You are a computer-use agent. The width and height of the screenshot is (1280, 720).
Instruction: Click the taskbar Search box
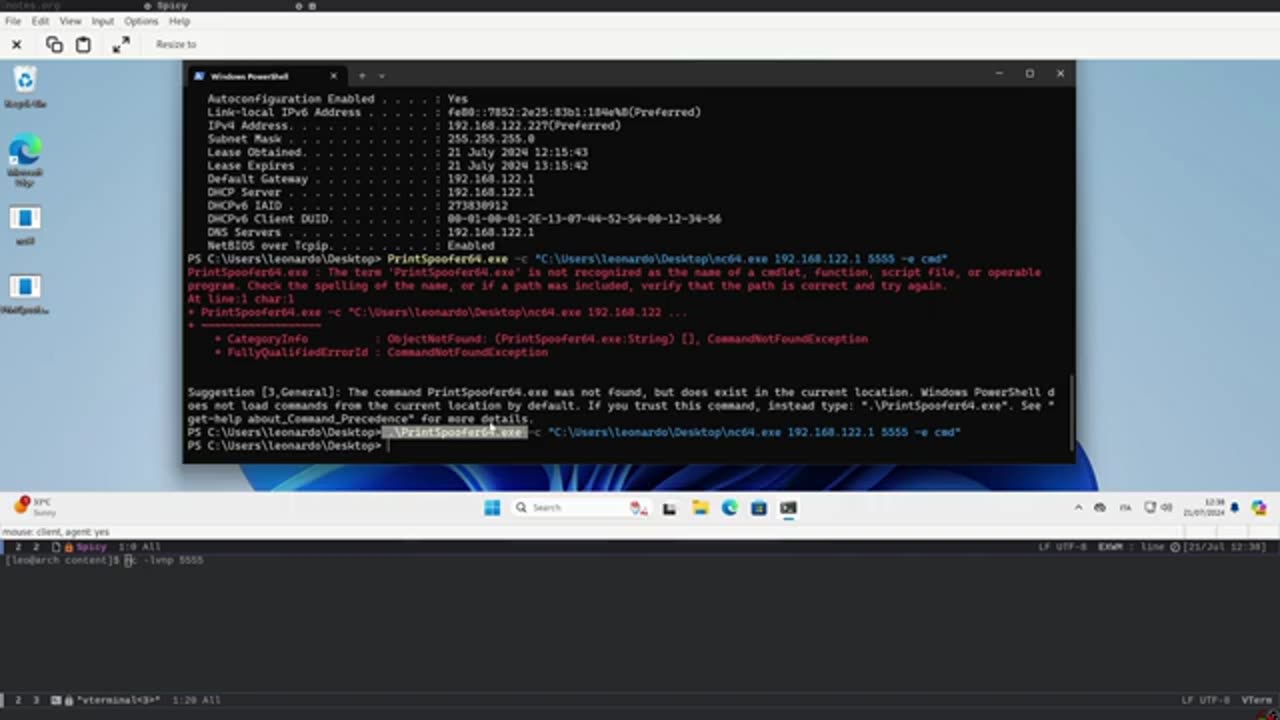pos(580,508)
